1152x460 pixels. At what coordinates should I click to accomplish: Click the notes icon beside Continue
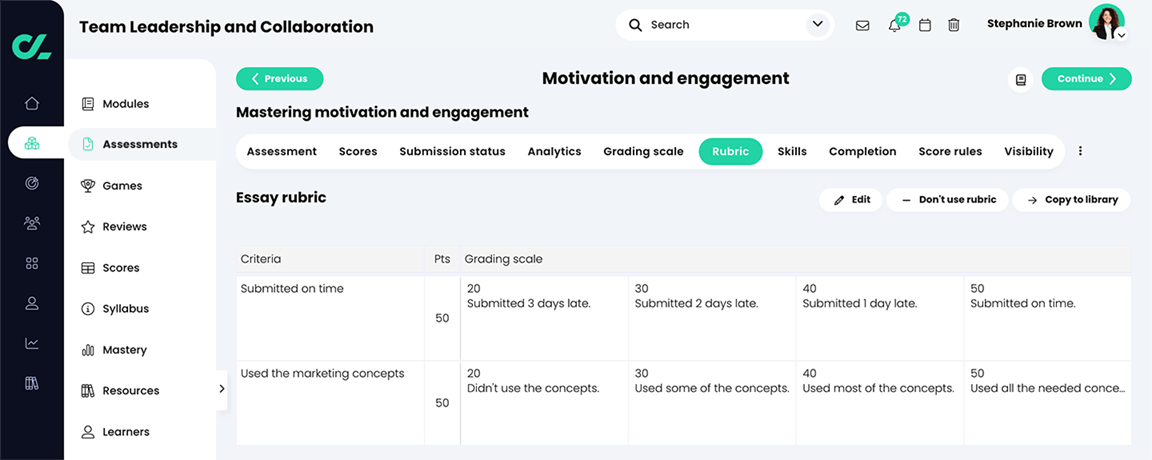coord(1021,79)
